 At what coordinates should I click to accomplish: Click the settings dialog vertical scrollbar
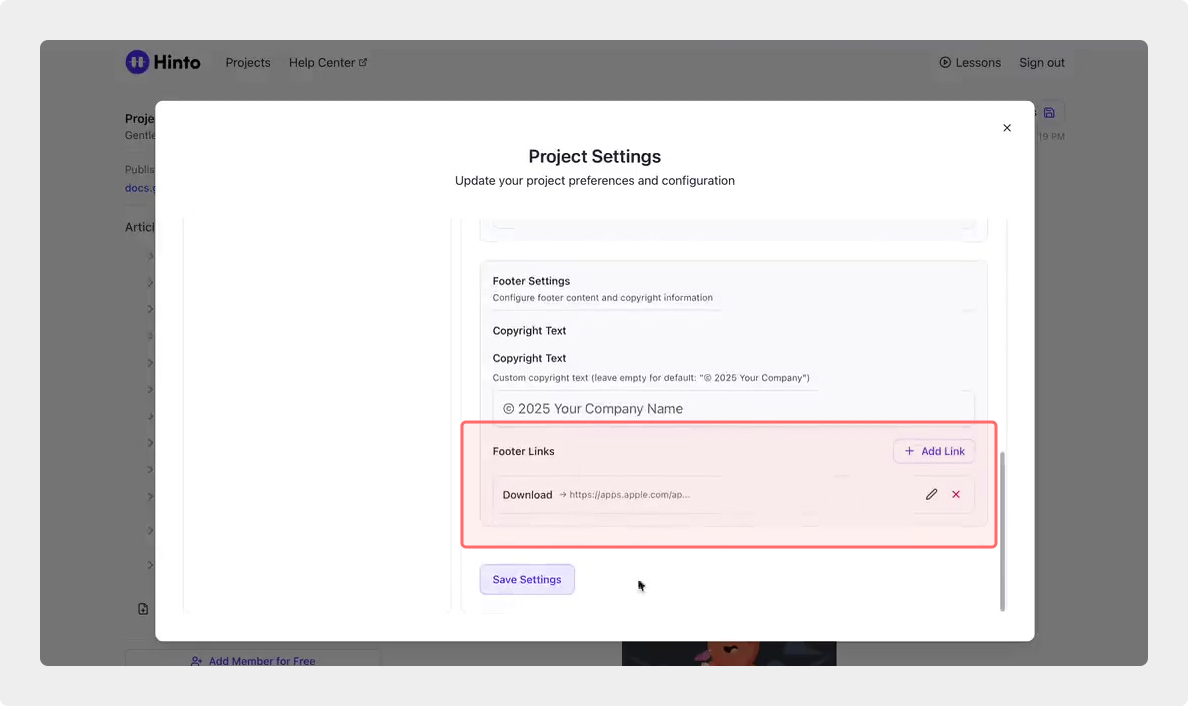coord(1002,528)
